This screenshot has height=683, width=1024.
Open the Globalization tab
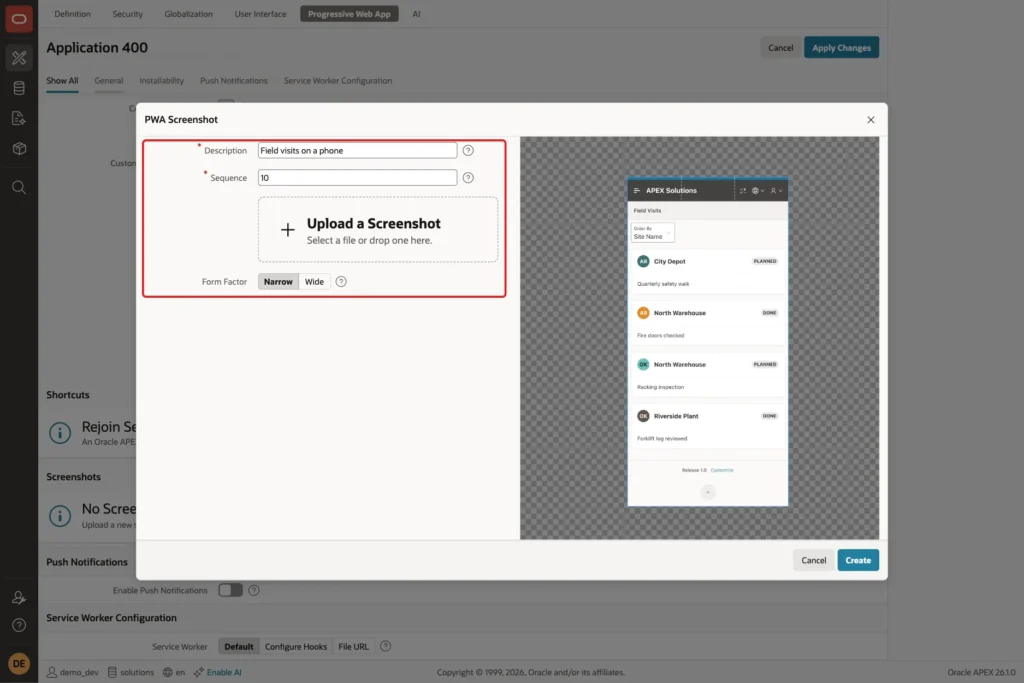click(x=189, y=14)
